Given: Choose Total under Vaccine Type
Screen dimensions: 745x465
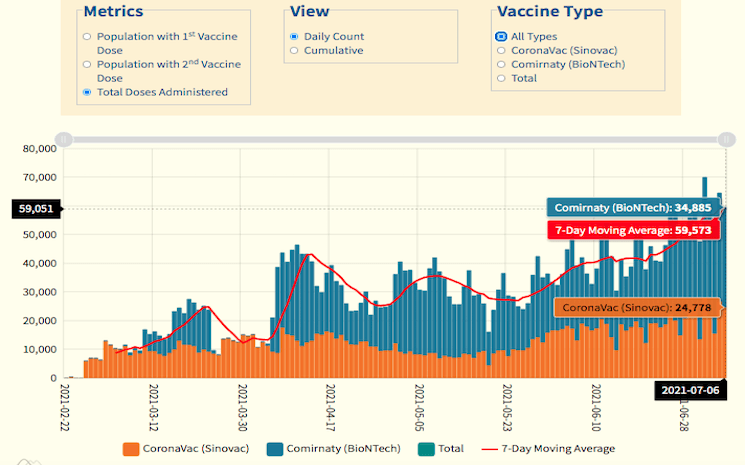Looking at the screenshot, I should (501, 78).
